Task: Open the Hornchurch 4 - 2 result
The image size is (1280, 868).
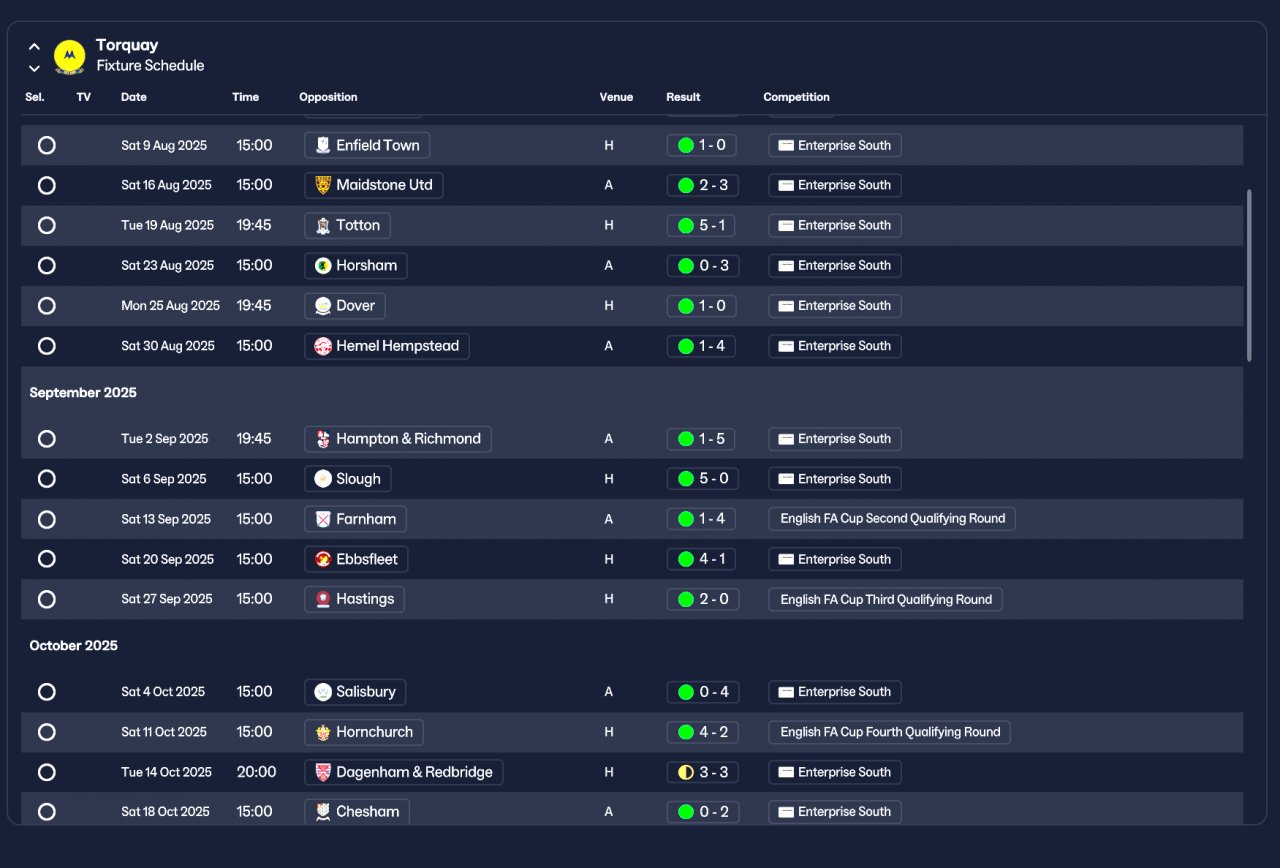Action: pos(703,731)
